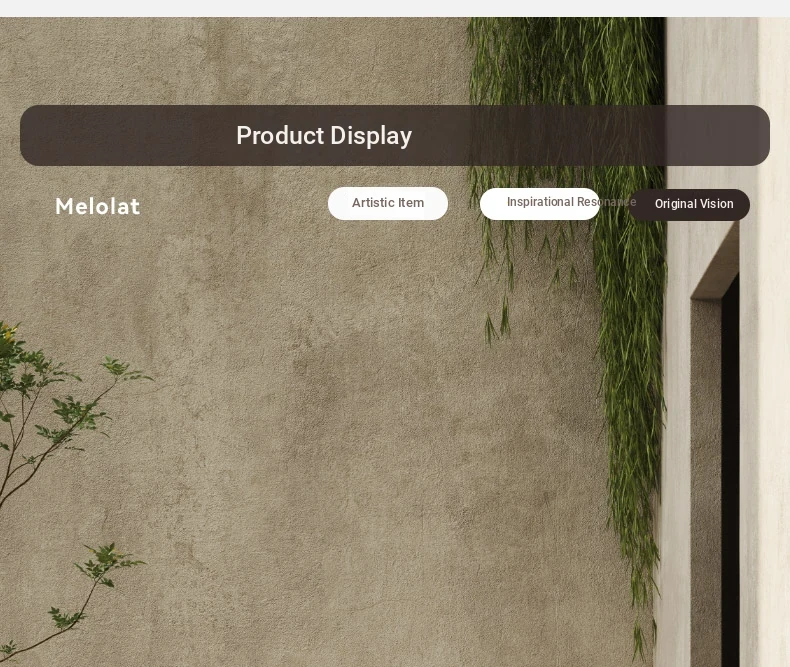Click the word Product in the banner
Image resolution: width=790 pixels, height=667 pixels.
[280, 136]
